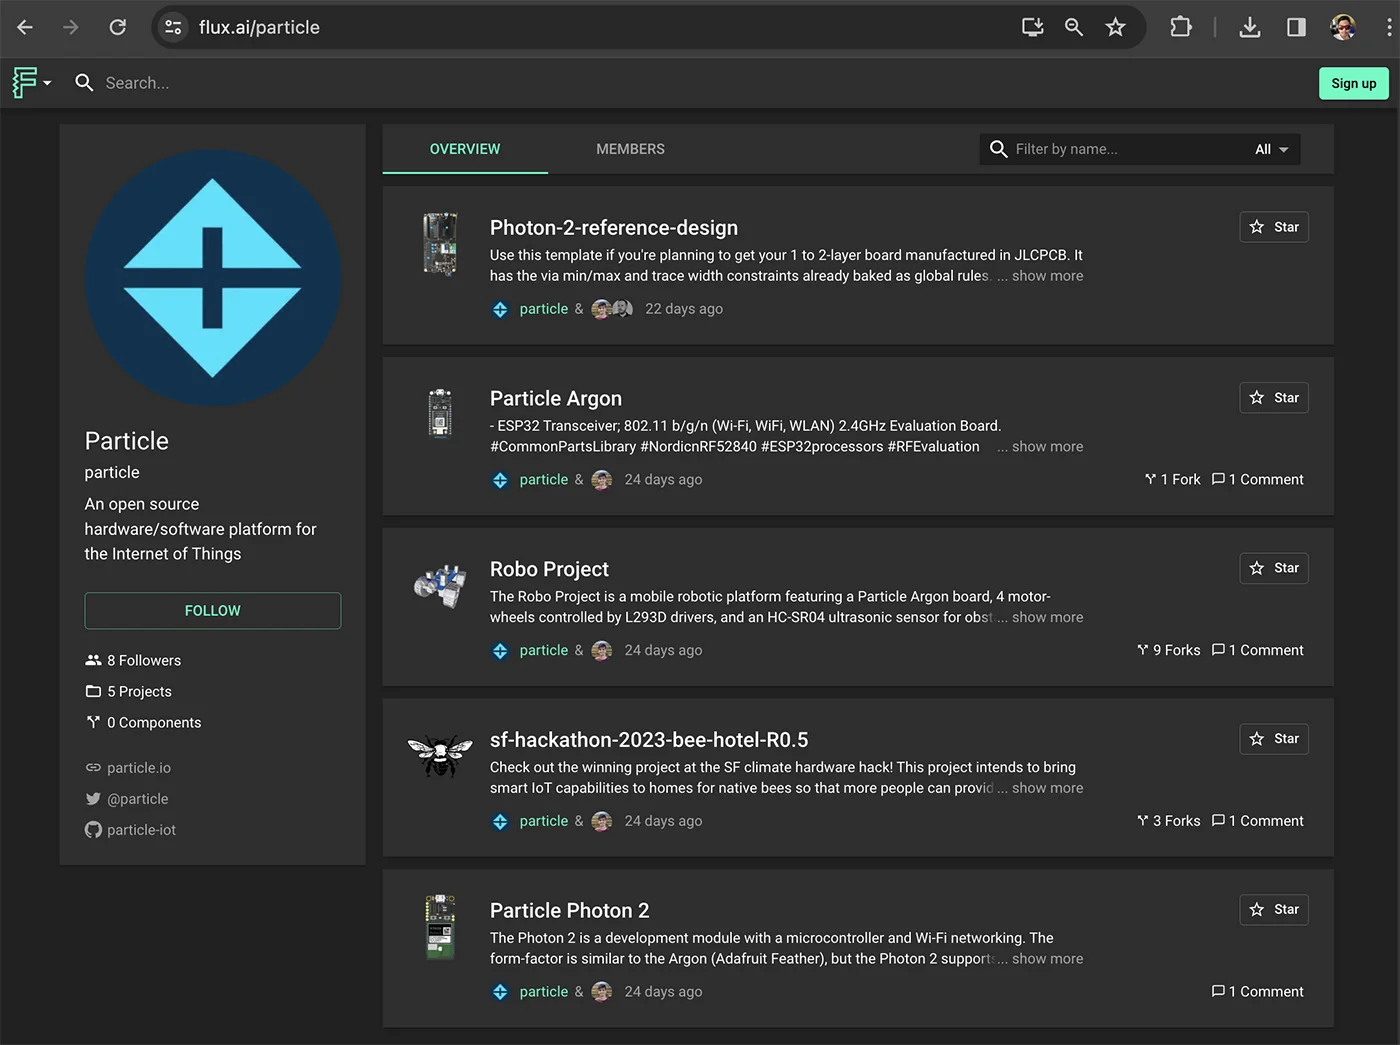The height and width of the screenshot is (1045, 1400).
Task: Follow the Particle profile
Action: (212, 610)
